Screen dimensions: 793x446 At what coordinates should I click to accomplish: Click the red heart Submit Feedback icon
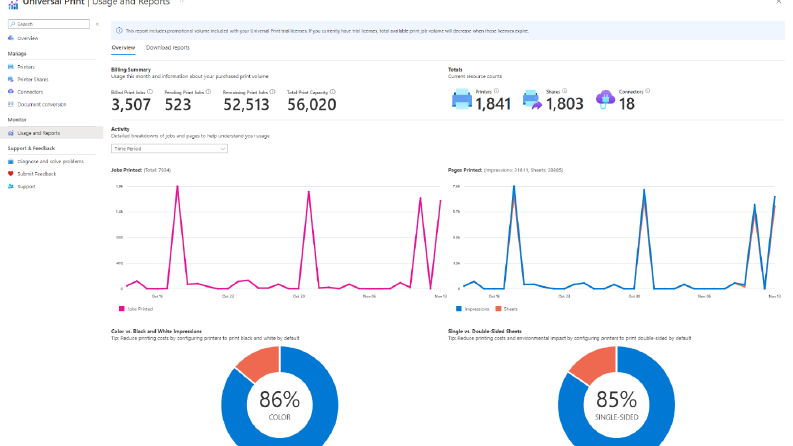click(11, 173)
